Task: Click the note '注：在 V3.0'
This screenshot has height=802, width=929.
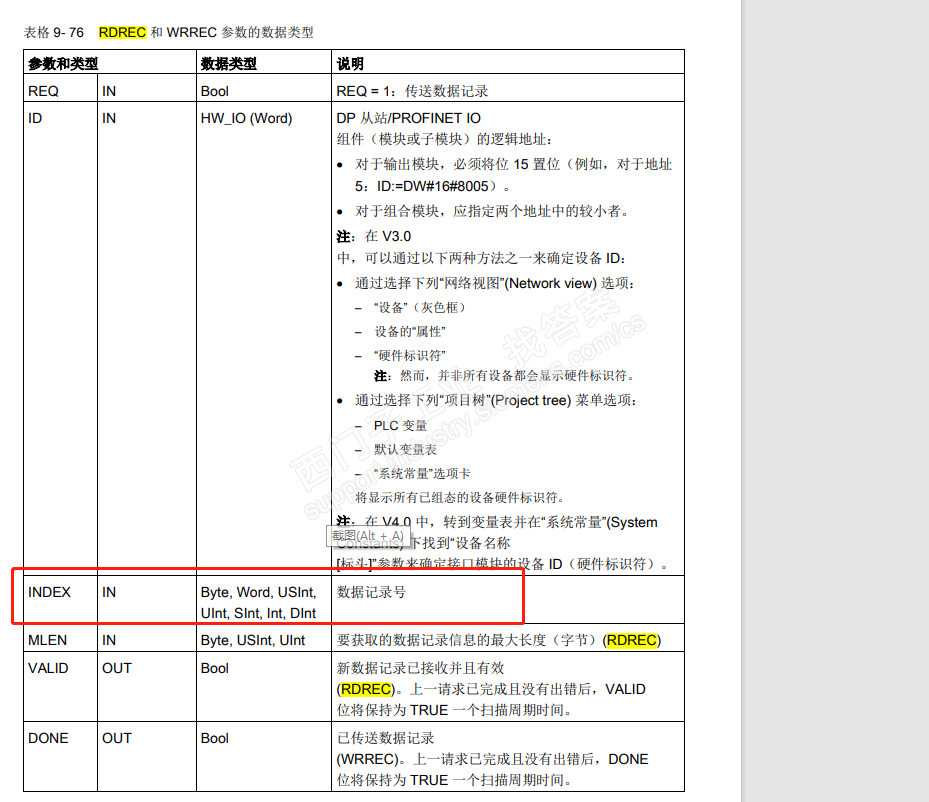Action: [x=374, y=236]
